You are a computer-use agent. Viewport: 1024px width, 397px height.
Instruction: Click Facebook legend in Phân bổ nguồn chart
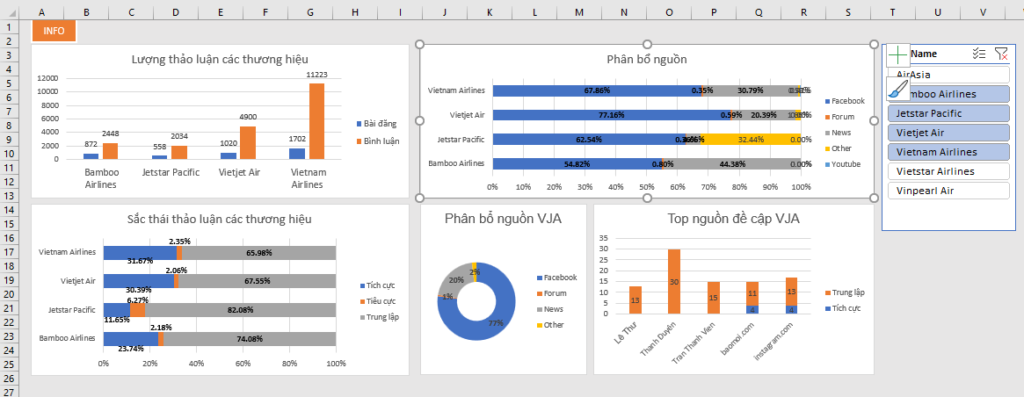(844, 101)
